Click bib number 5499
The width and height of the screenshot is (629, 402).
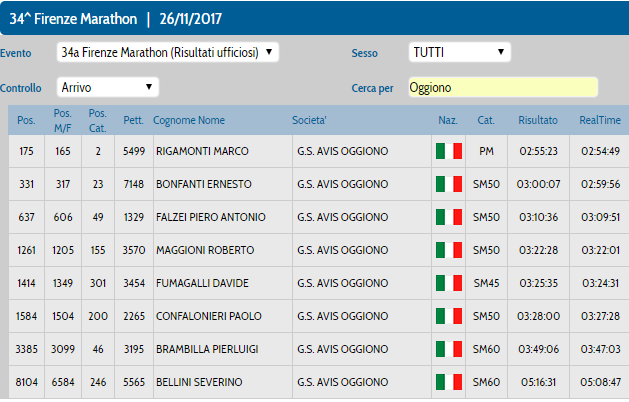(x=134, y=151)
